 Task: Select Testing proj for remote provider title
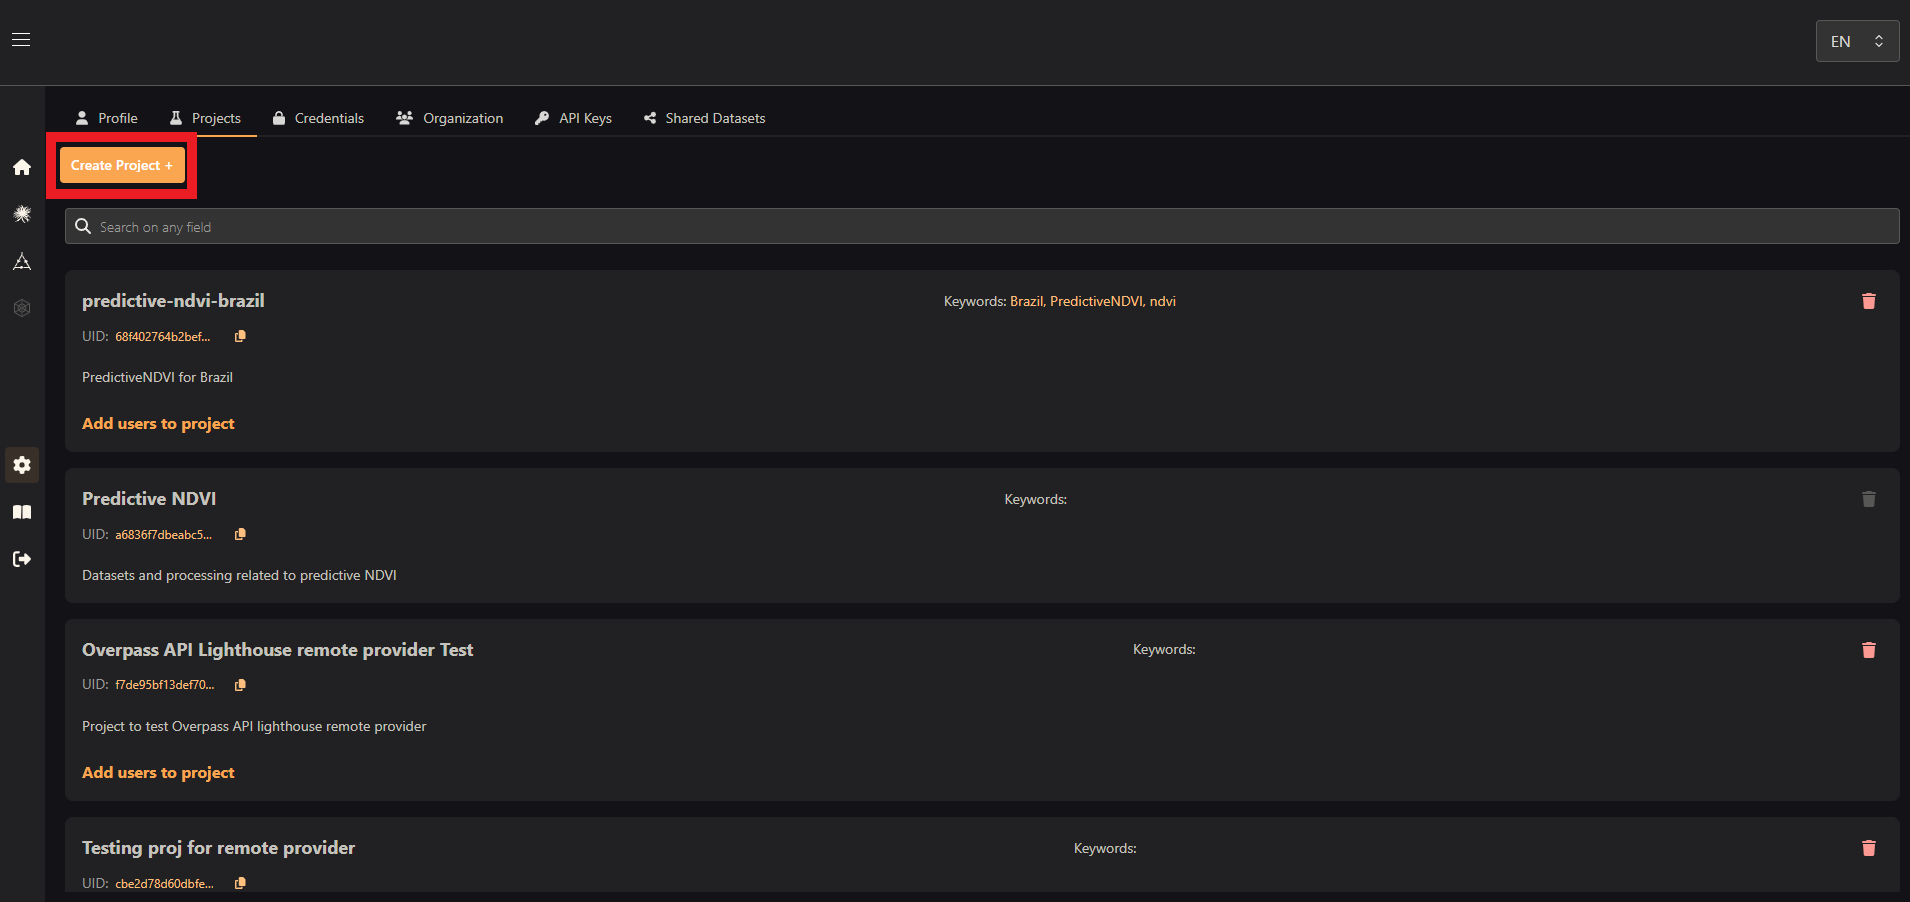219,848
